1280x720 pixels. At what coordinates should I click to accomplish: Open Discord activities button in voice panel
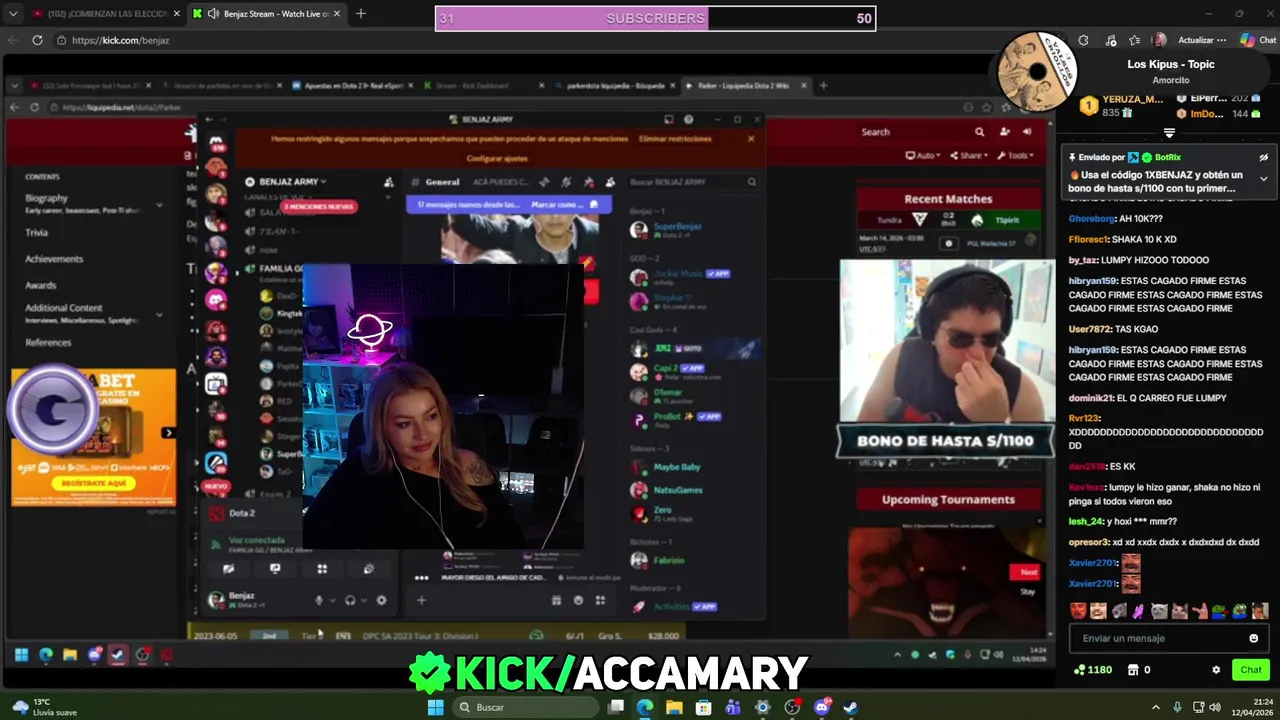click(322, 569)
